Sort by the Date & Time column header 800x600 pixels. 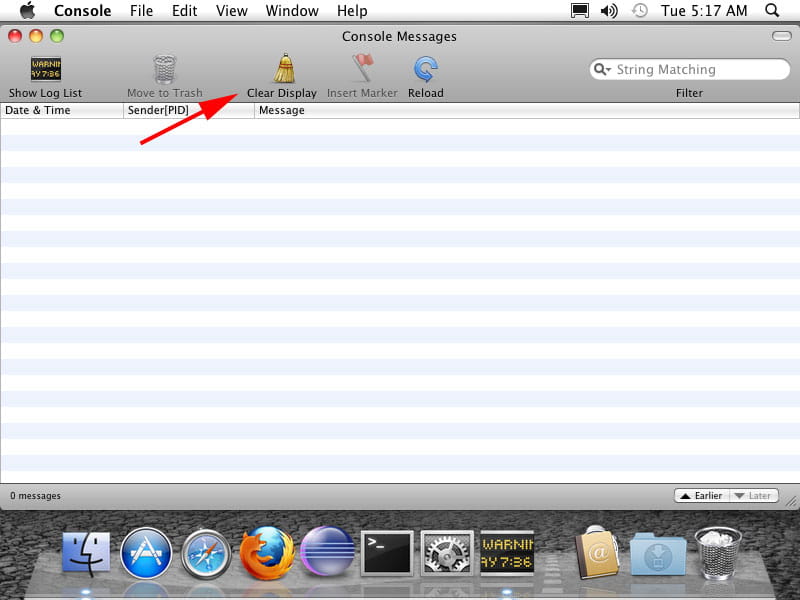click(x=62, y=110)
